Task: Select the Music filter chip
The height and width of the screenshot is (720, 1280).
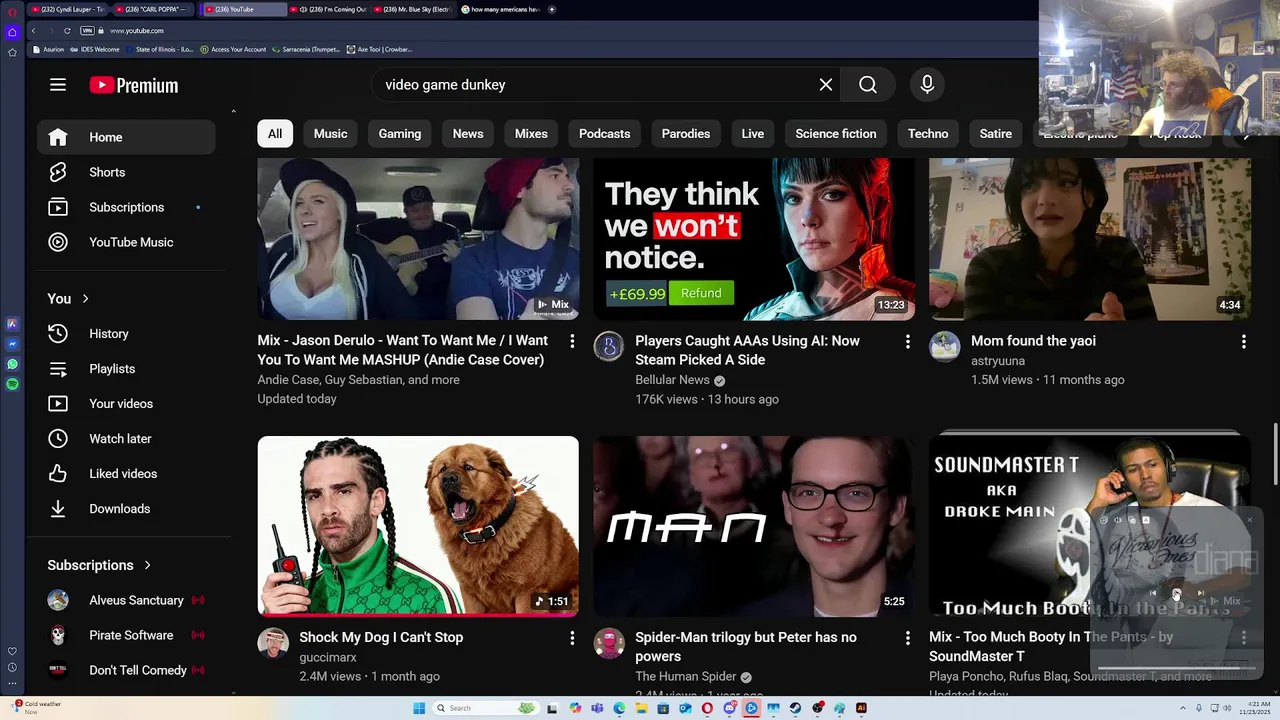Action: pyautogui.click(x=331, y=134)
